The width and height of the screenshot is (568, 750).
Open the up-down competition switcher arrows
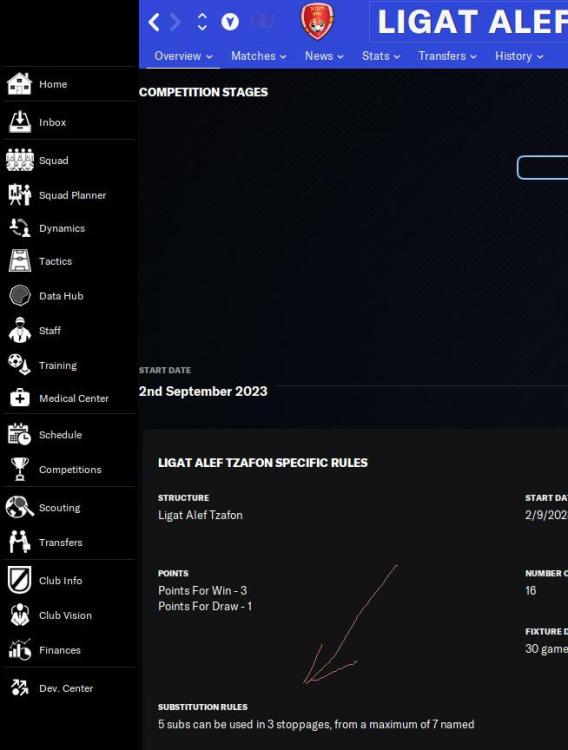tap(202, 22)
